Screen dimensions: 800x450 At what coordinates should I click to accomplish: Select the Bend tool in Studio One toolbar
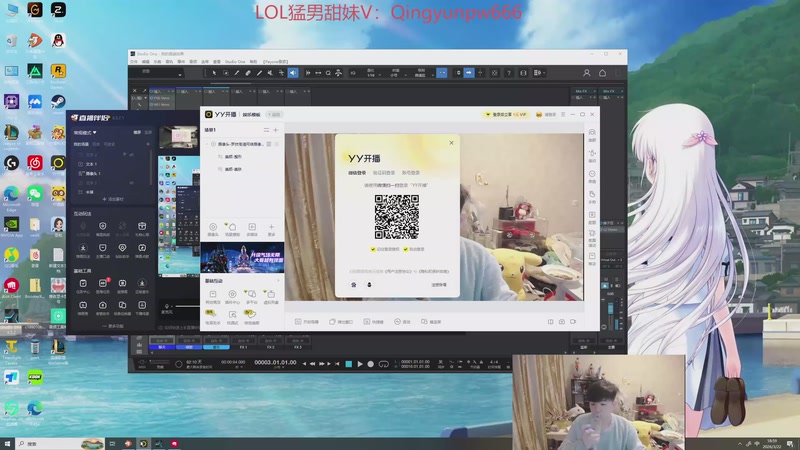281,73
